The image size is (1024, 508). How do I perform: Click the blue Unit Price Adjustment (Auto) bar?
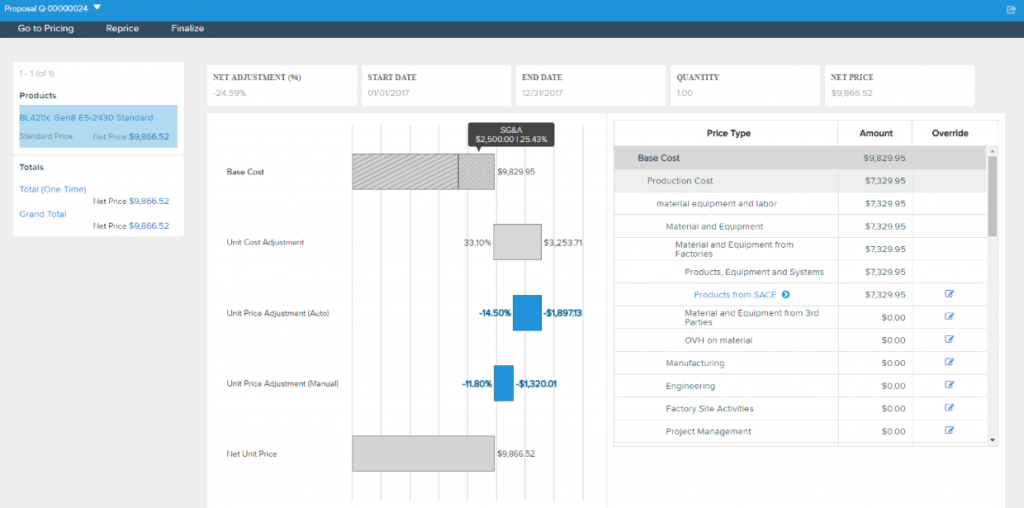(527, 313)
